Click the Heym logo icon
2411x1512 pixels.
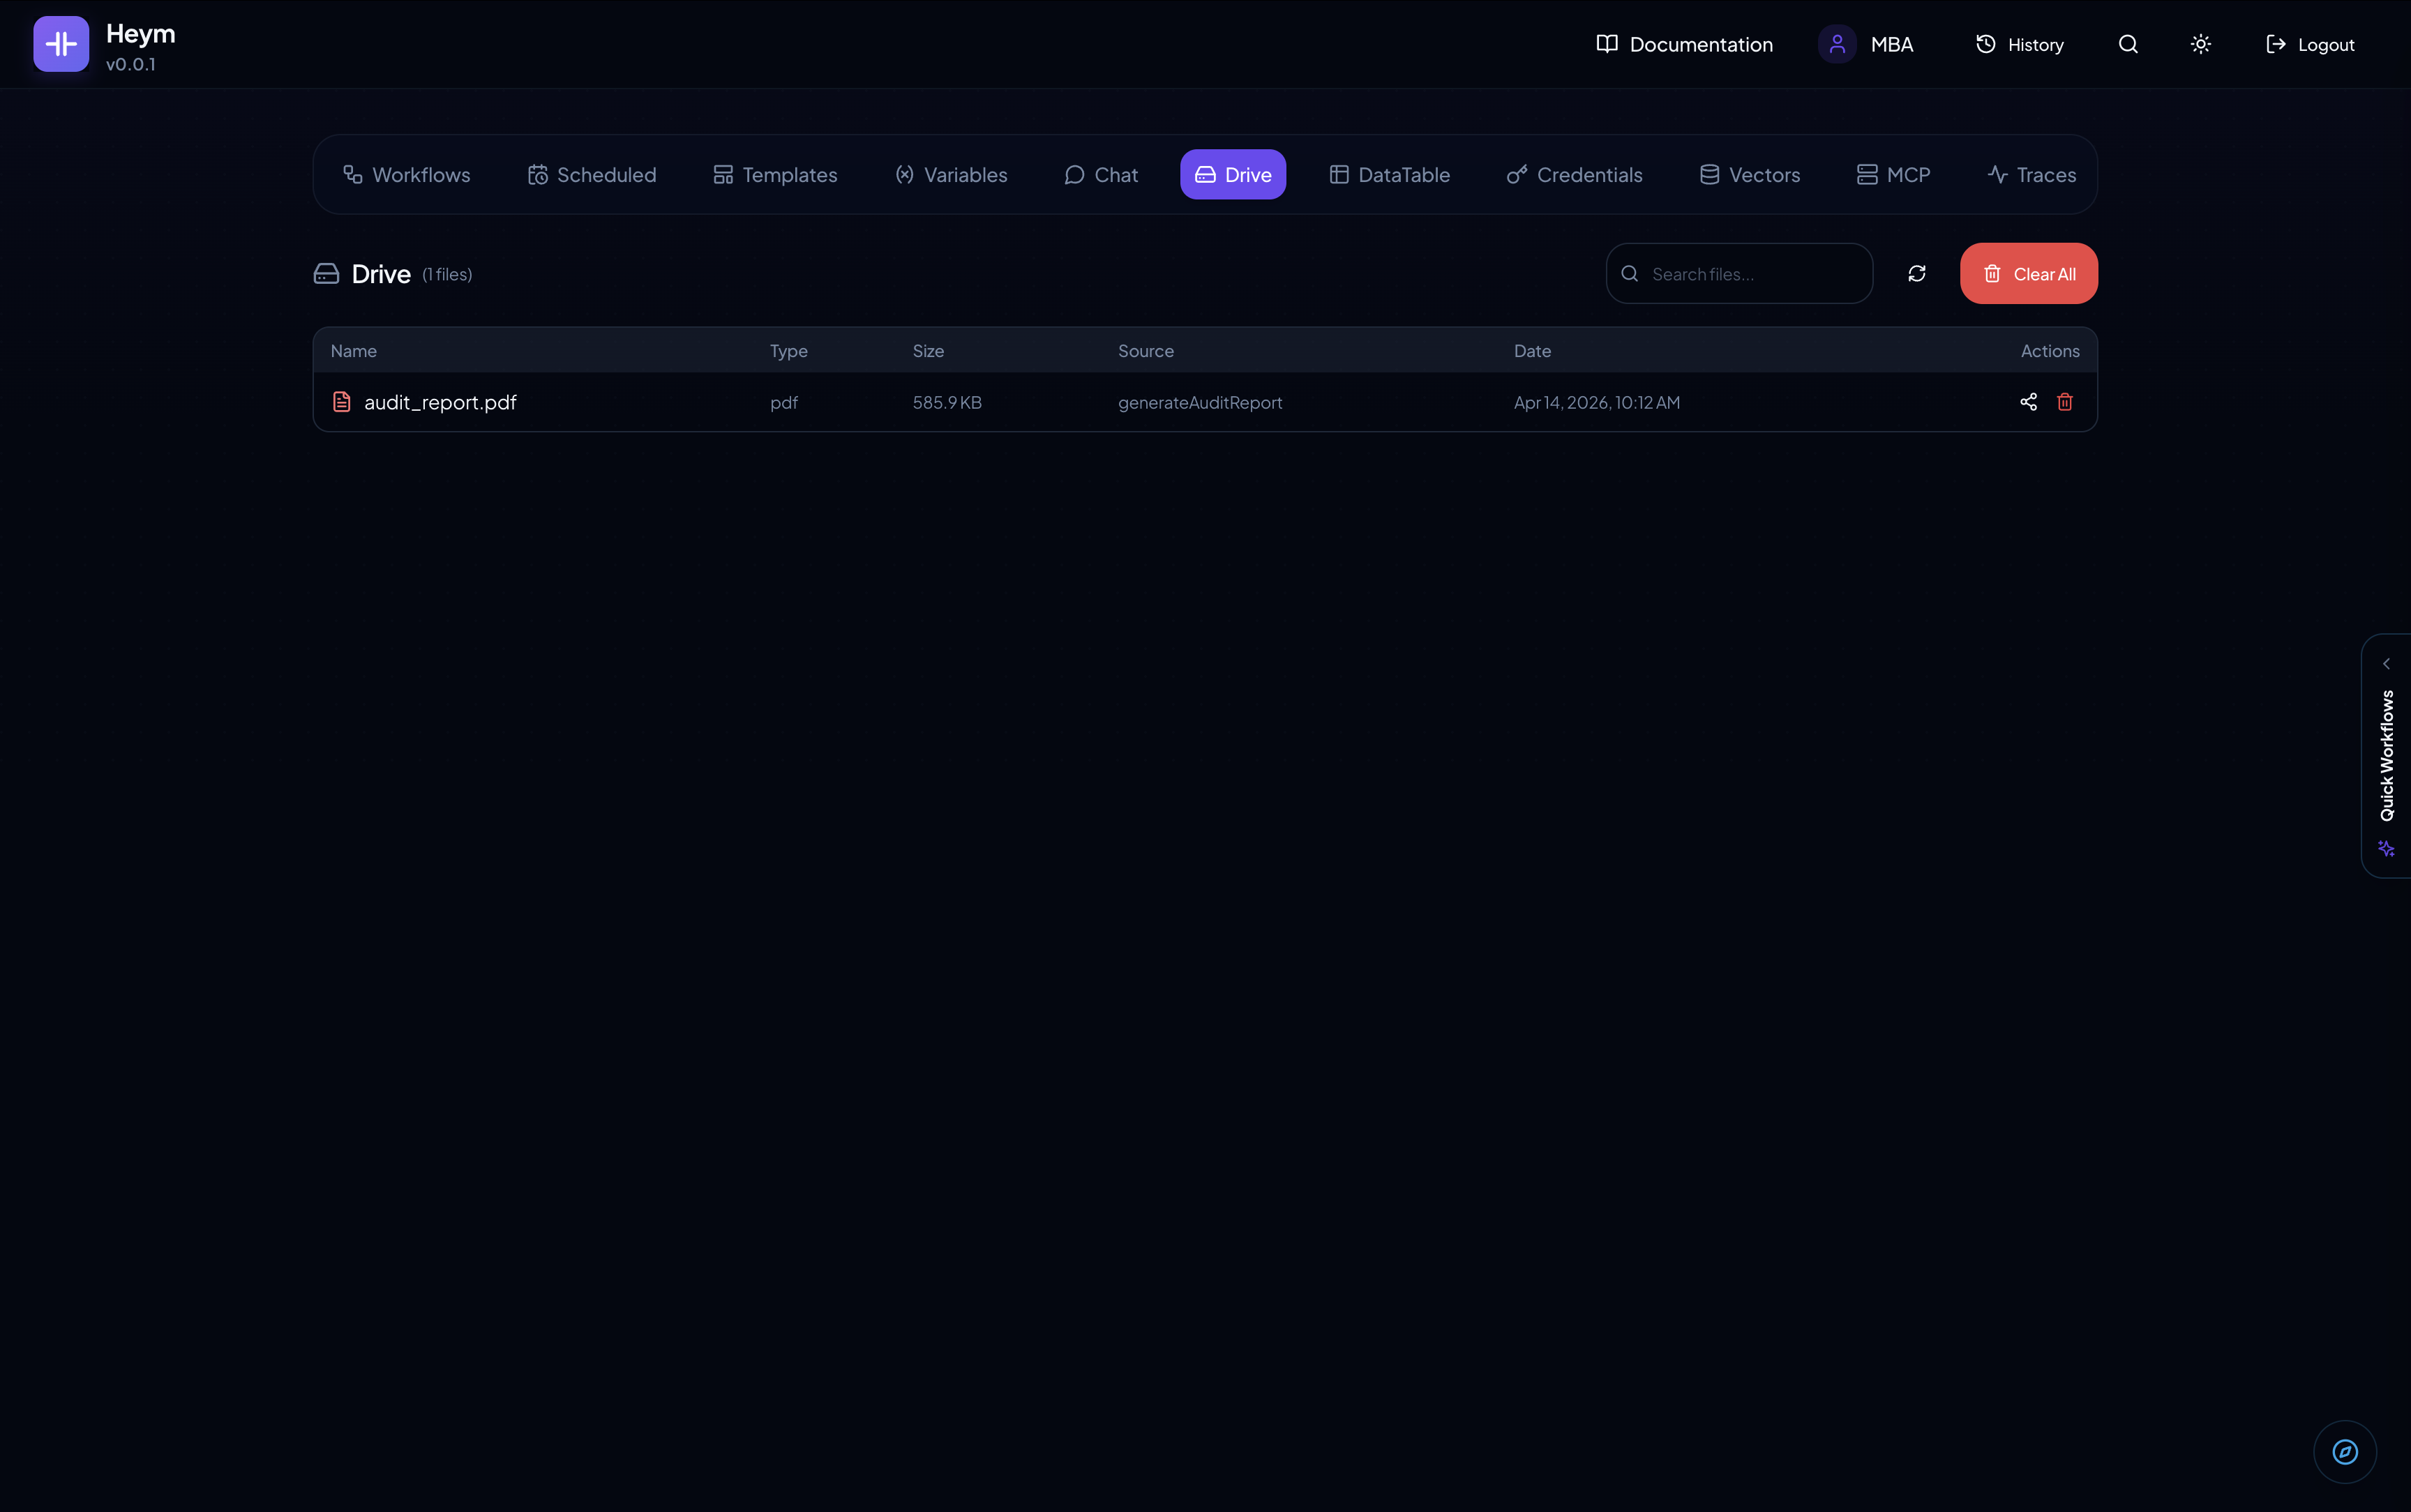[x=60, y=43]
